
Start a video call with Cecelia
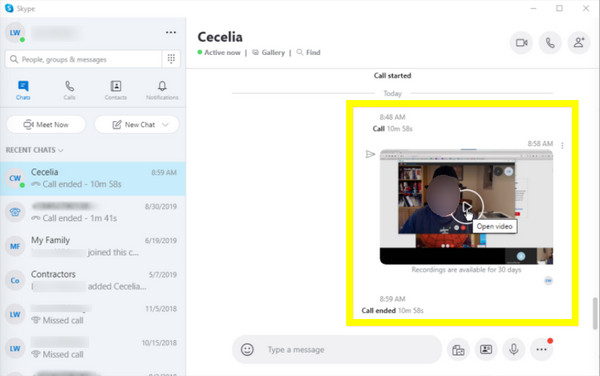522,43
